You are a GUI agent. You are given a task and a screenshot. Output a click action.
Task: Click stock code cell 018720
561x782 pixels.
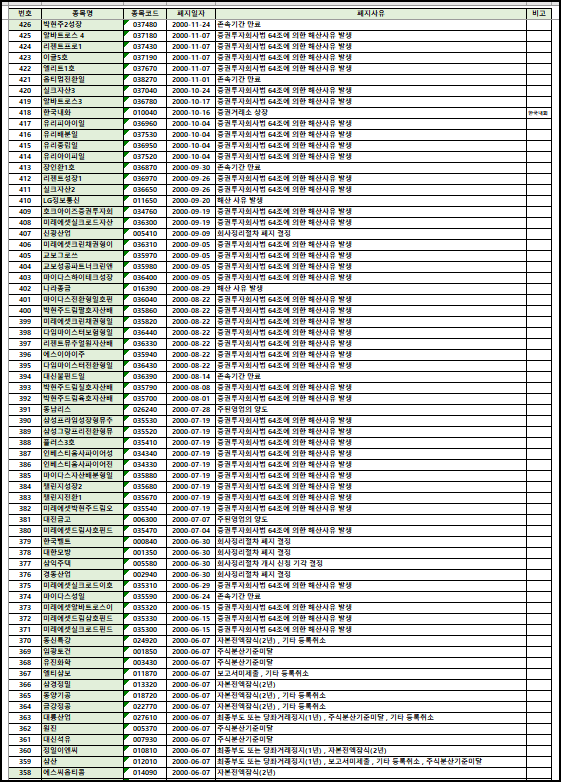pos(145,695)
